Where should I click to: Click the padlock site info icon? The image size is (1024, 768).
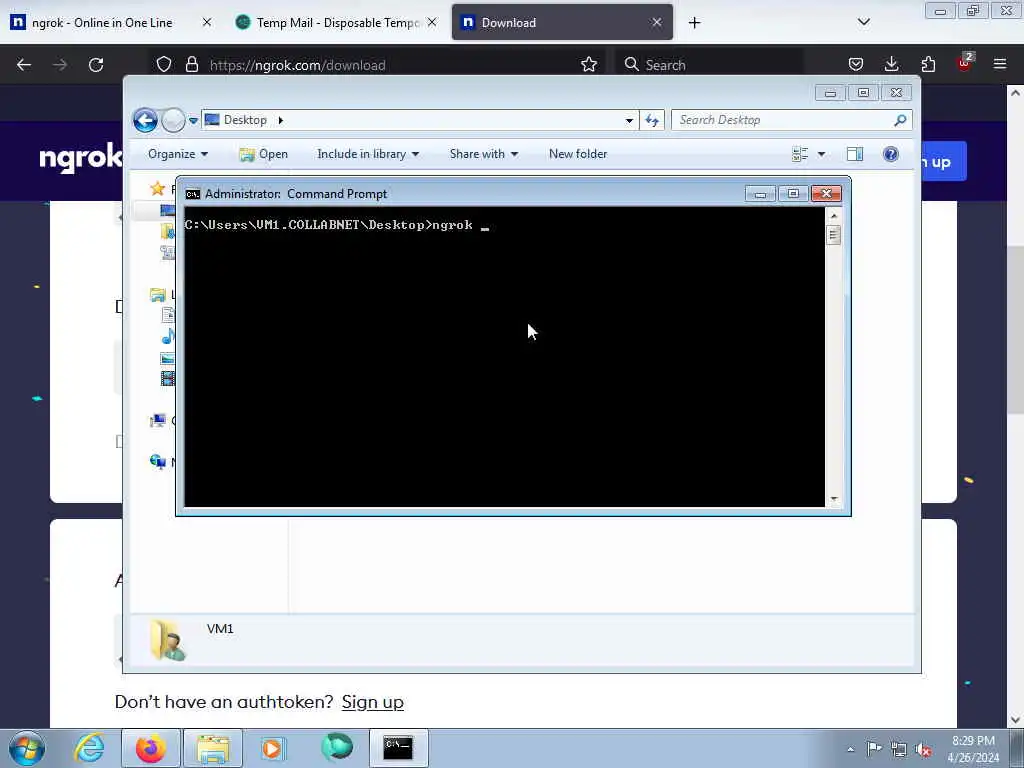[x=191, y=65]
